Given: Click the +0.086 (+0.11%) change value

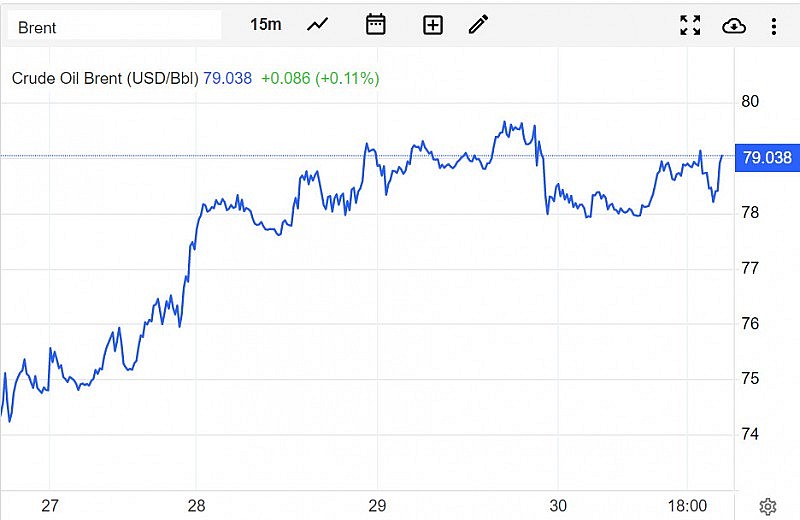Looking at the screenshot, I should click(320, 77).
